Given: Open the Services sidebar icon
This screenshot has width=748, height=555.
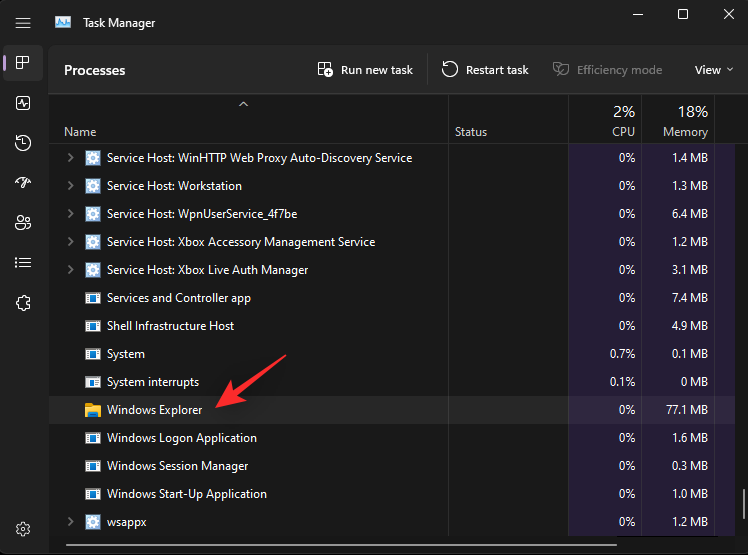Looking at the screenshot, I should click(x=23, y=303).
